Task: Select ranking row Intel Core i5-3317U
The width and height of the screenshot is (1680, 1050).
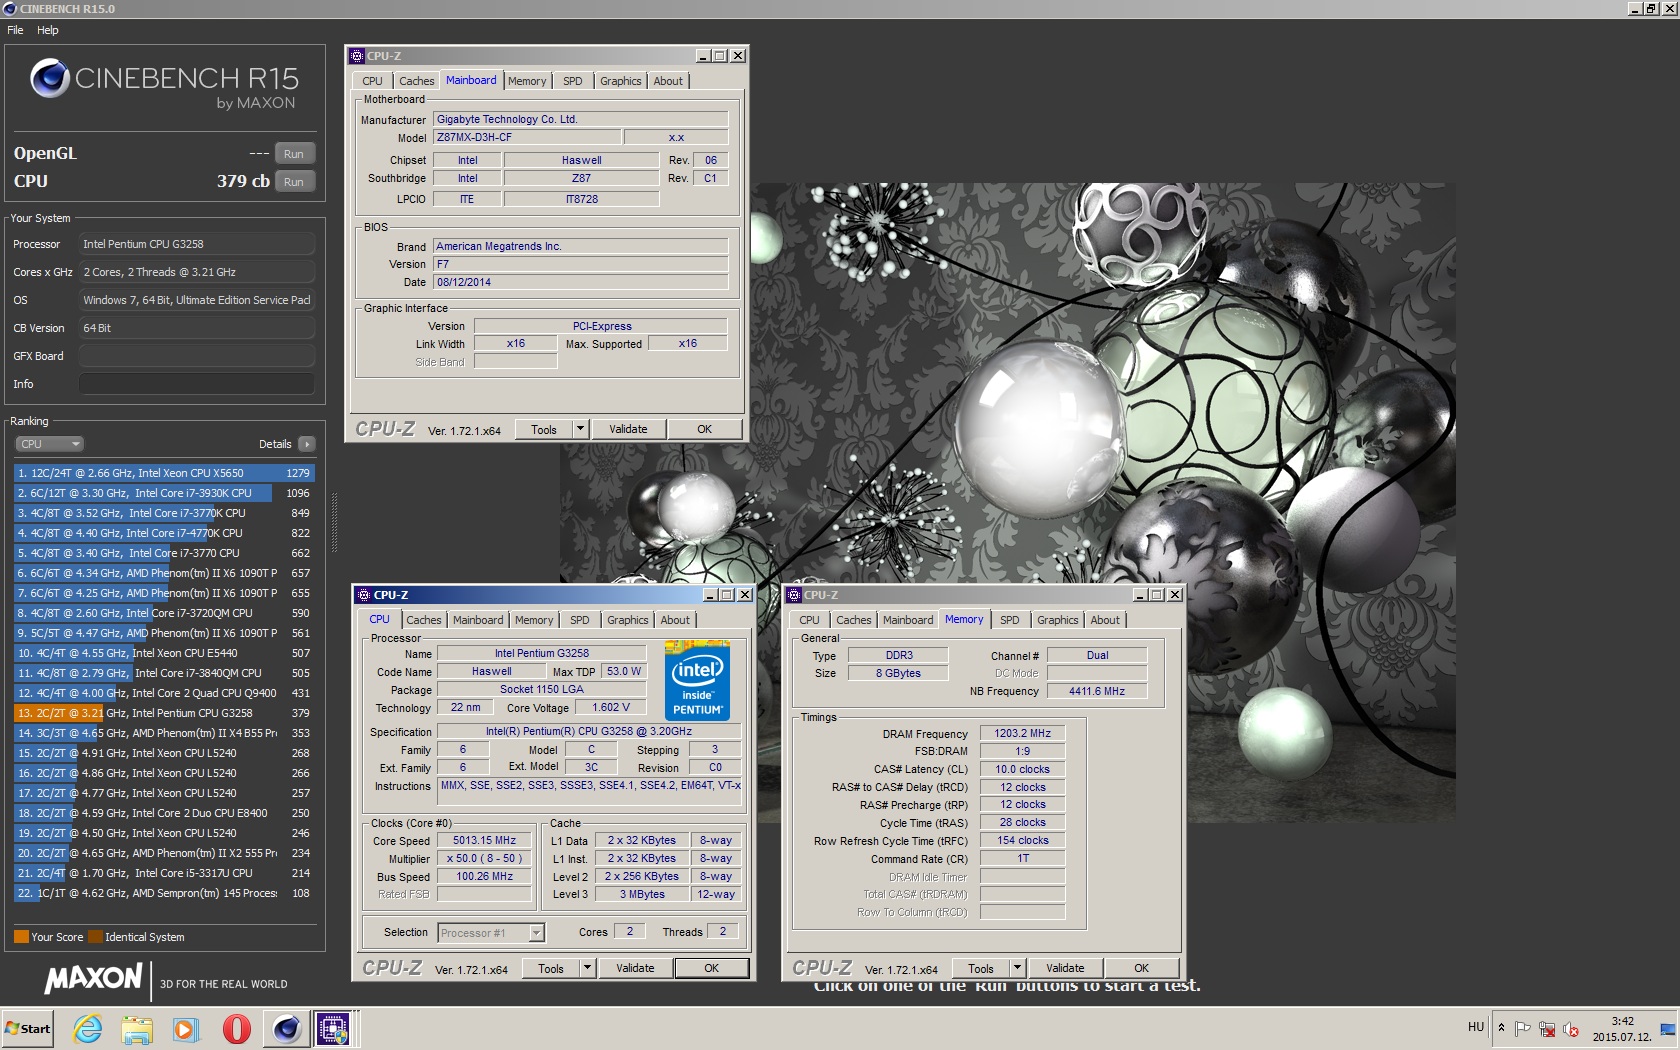Action: coord(165,873)
